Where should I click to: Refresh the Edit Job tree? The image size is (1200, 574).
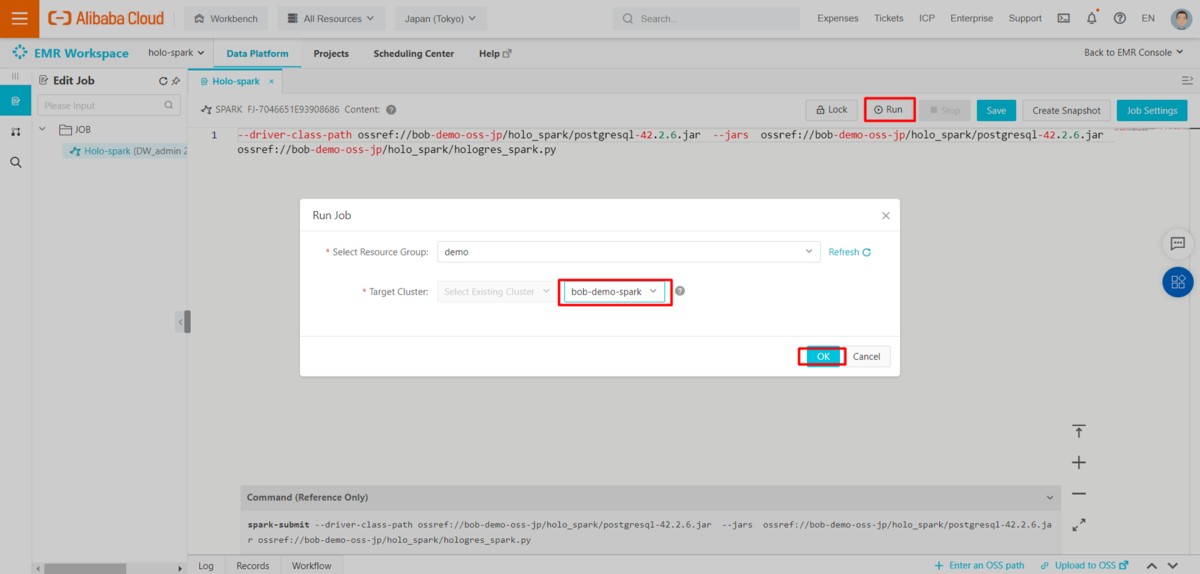(x=163, y=81)
